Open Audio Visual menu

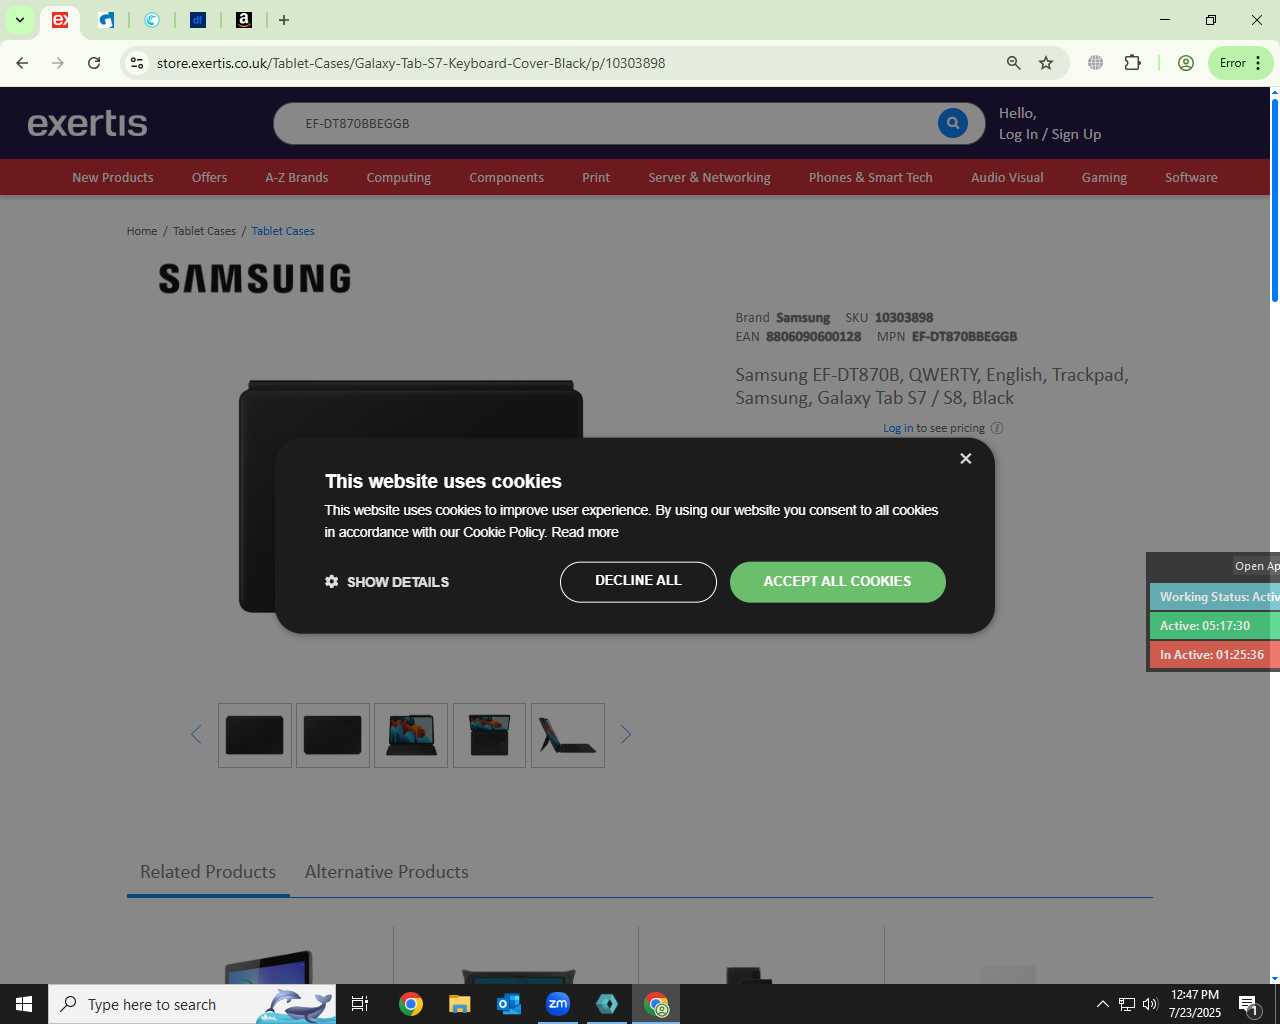pos(1007,177)
